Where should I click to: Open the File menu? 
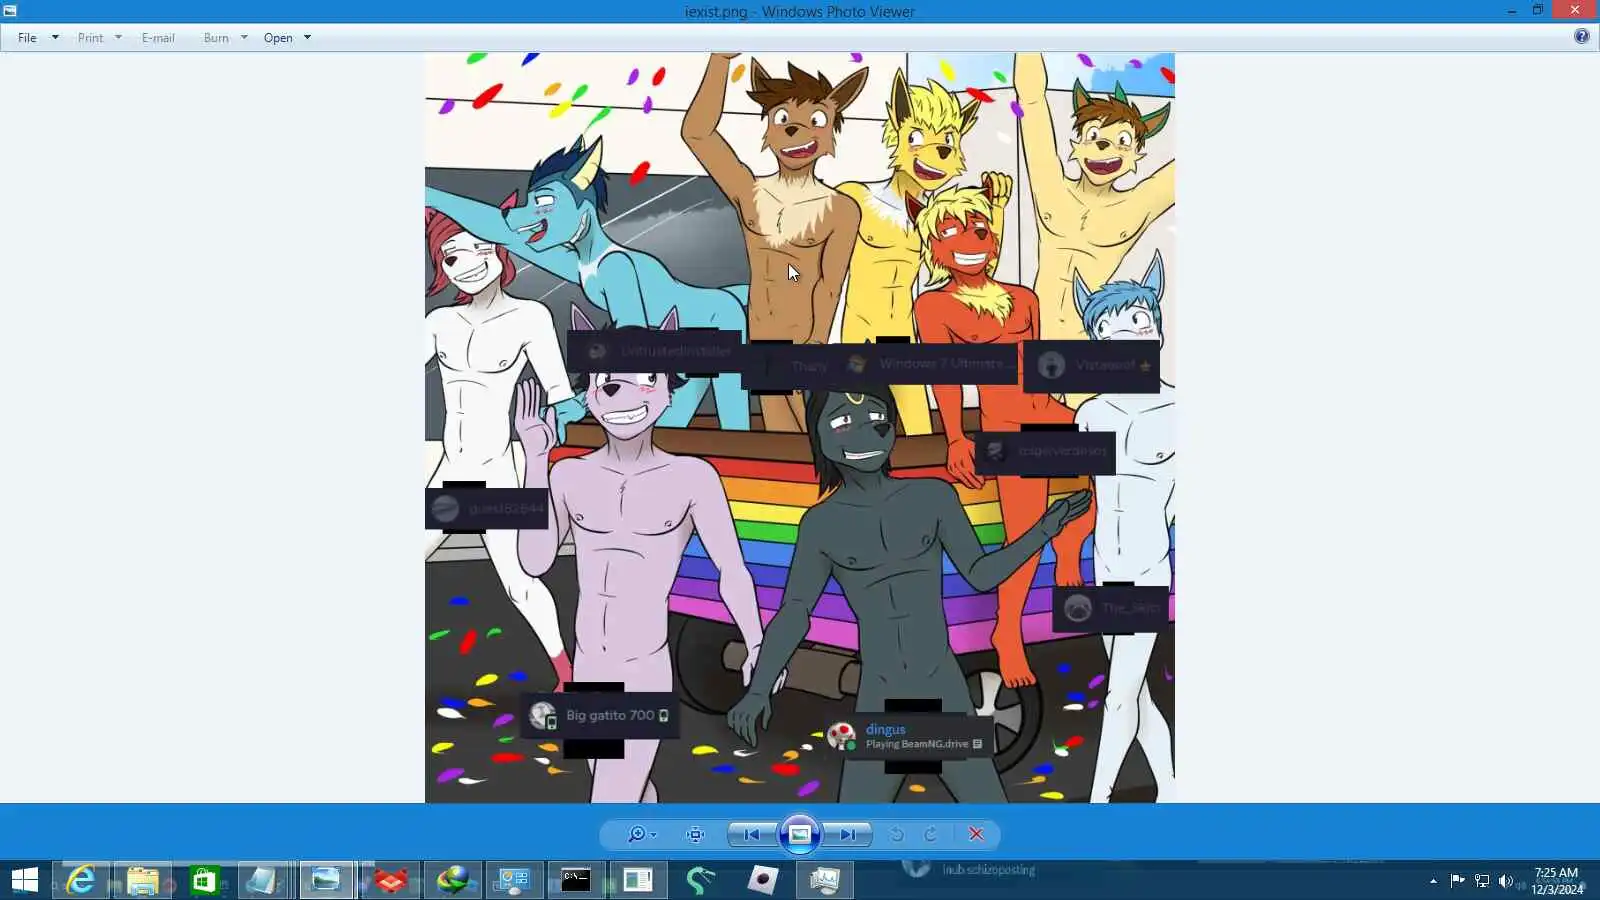pos(27,38)
